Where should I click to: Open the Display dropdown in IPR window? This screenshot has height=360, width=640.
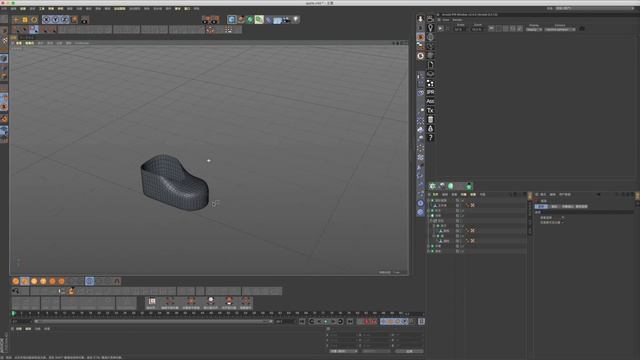(533, 29)
